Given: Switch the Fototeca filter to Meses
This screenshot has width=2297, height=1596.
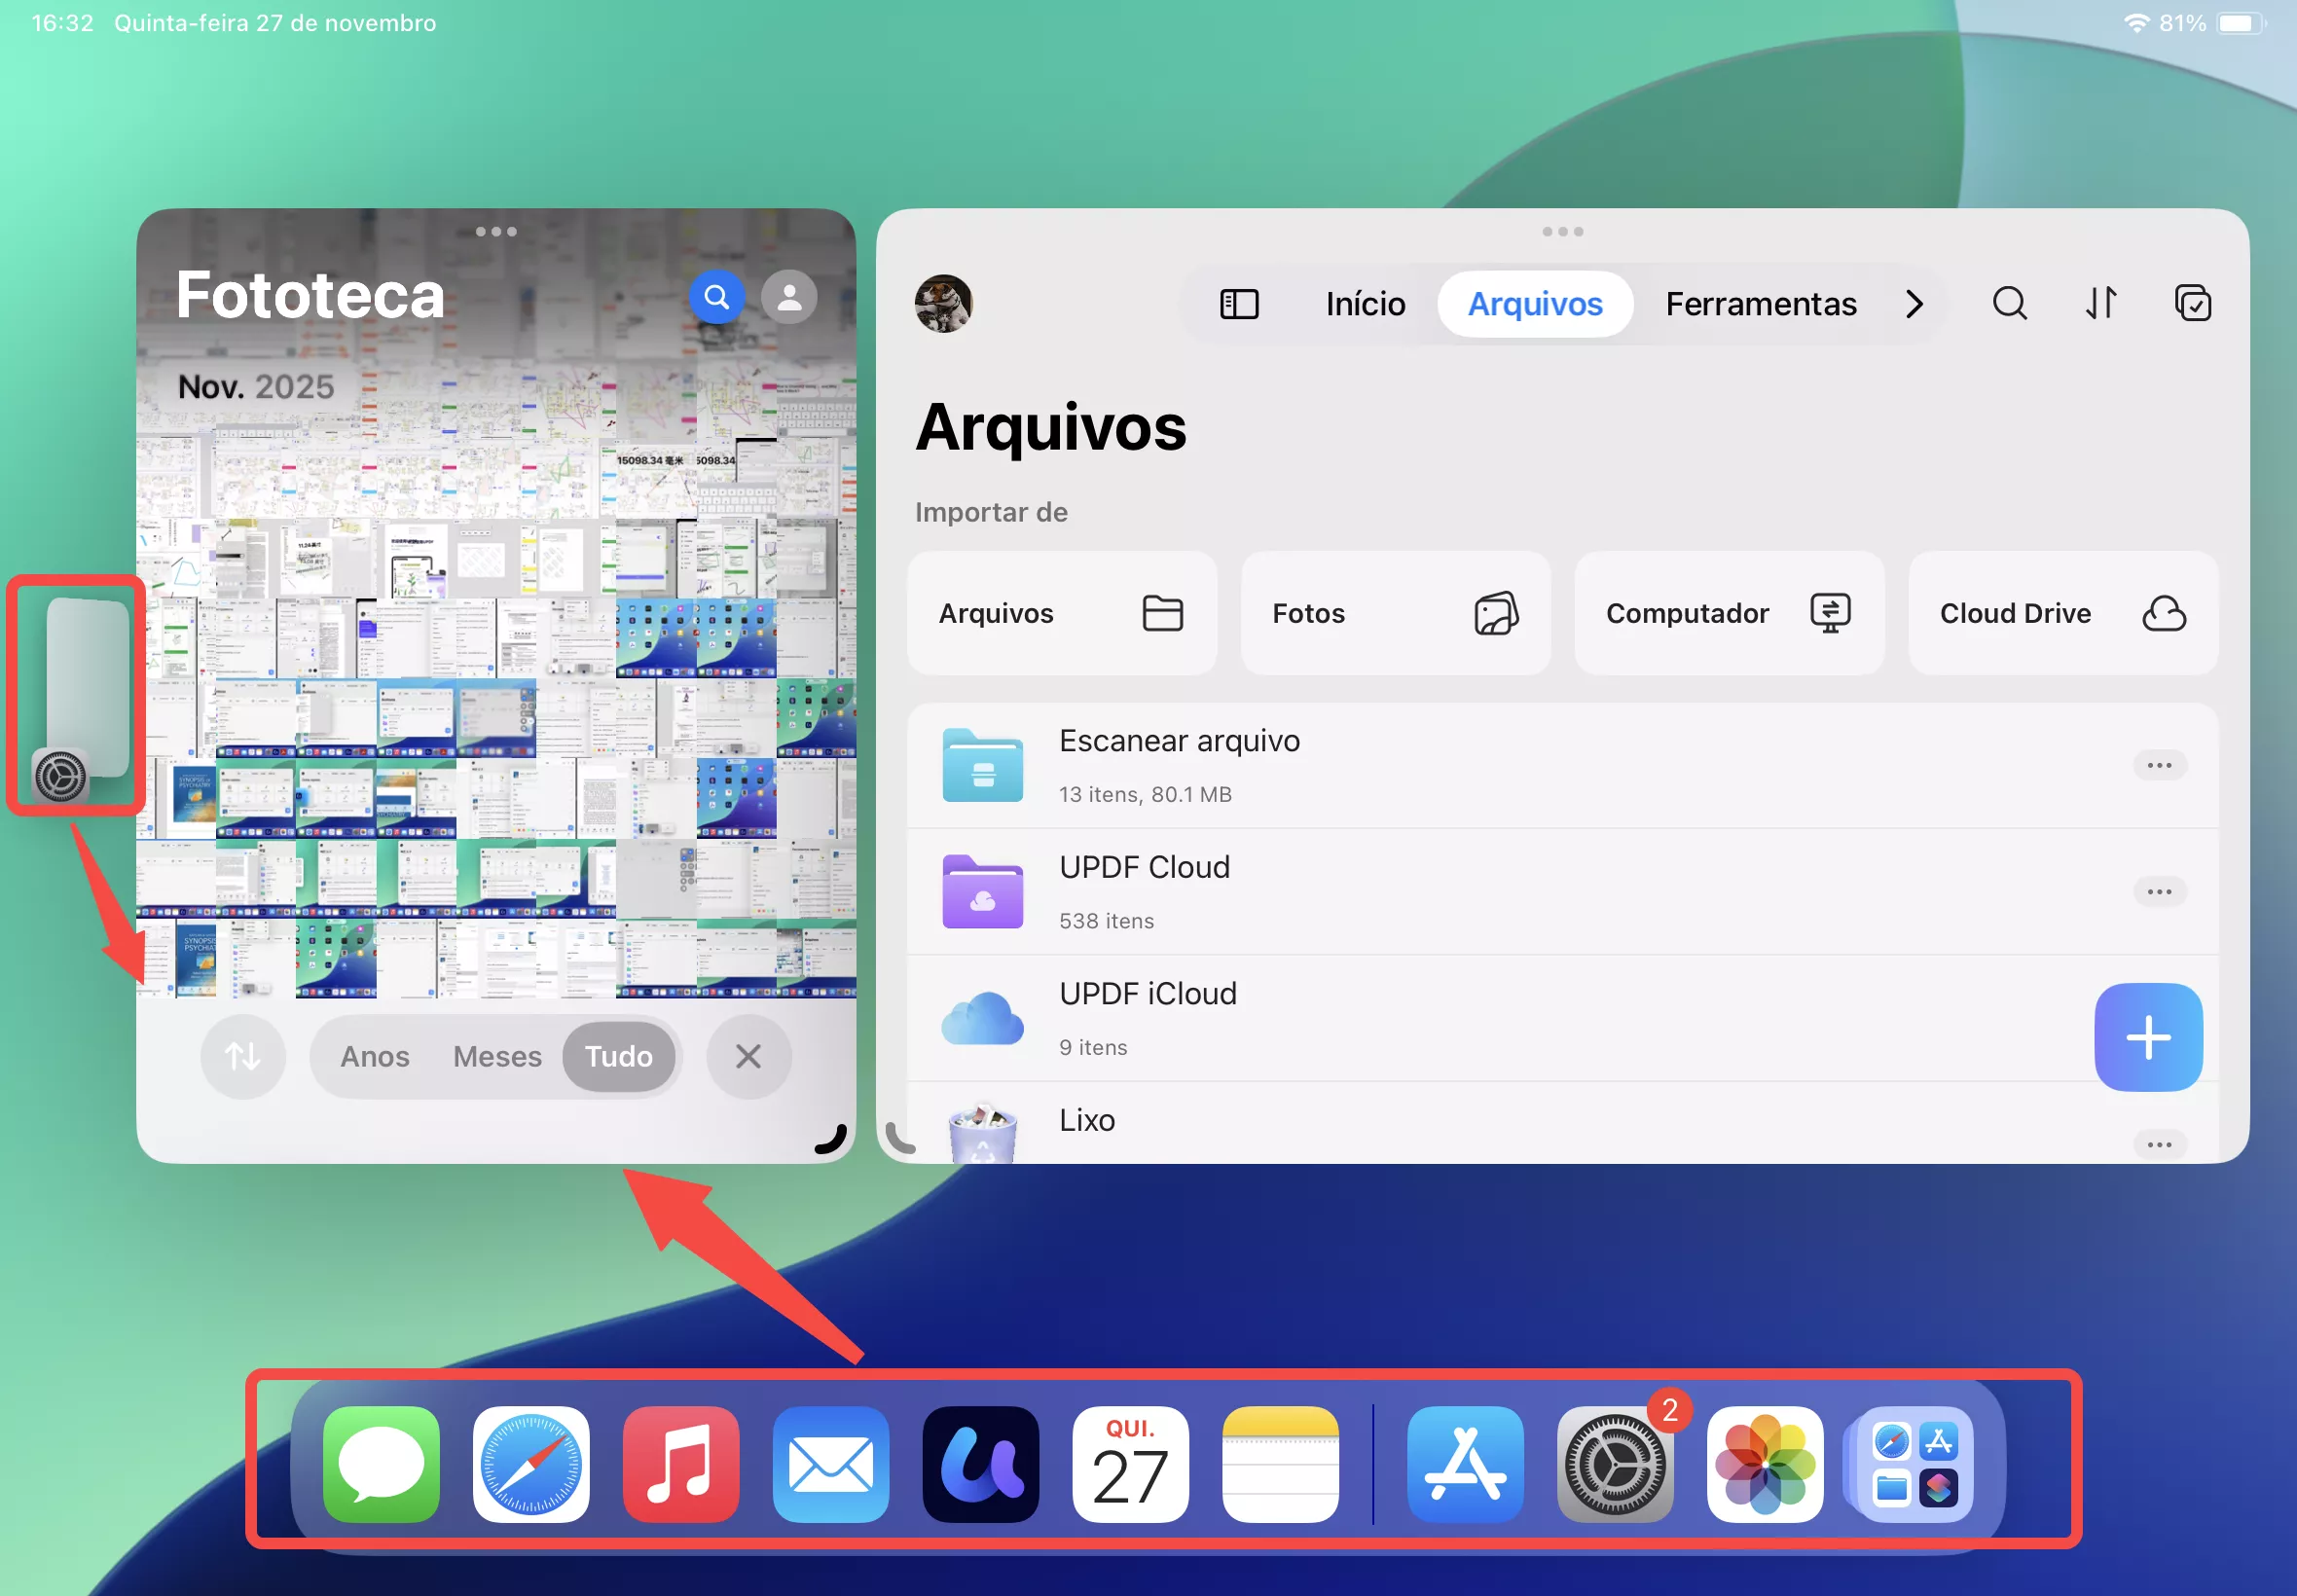Looking at the screenshot, I should (497, 1056).
